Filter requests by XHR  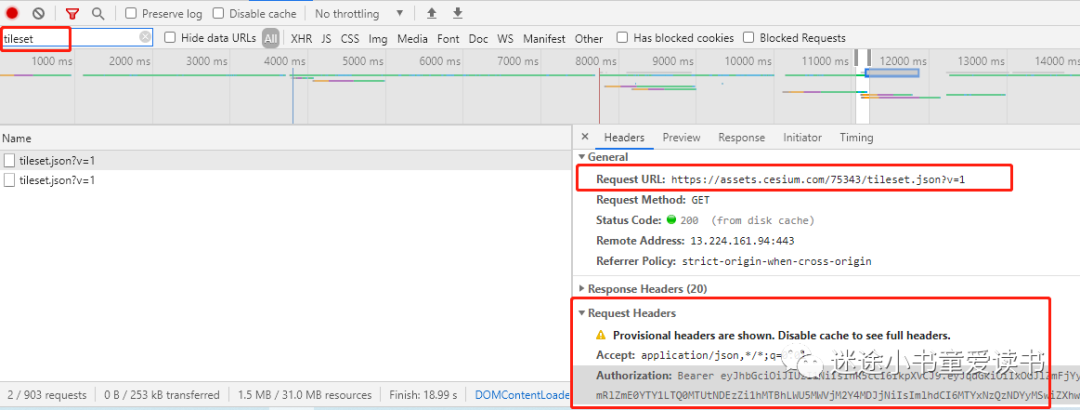(301, 39)
